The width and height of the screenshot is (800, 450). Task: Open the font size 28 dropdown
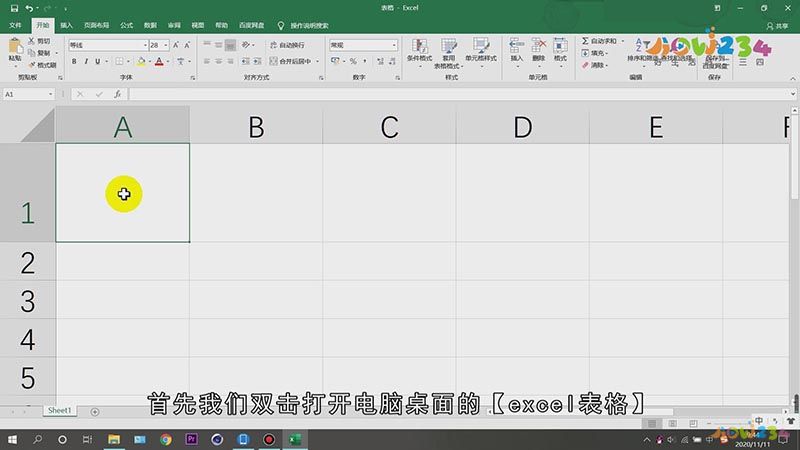(x=166, y=45)
